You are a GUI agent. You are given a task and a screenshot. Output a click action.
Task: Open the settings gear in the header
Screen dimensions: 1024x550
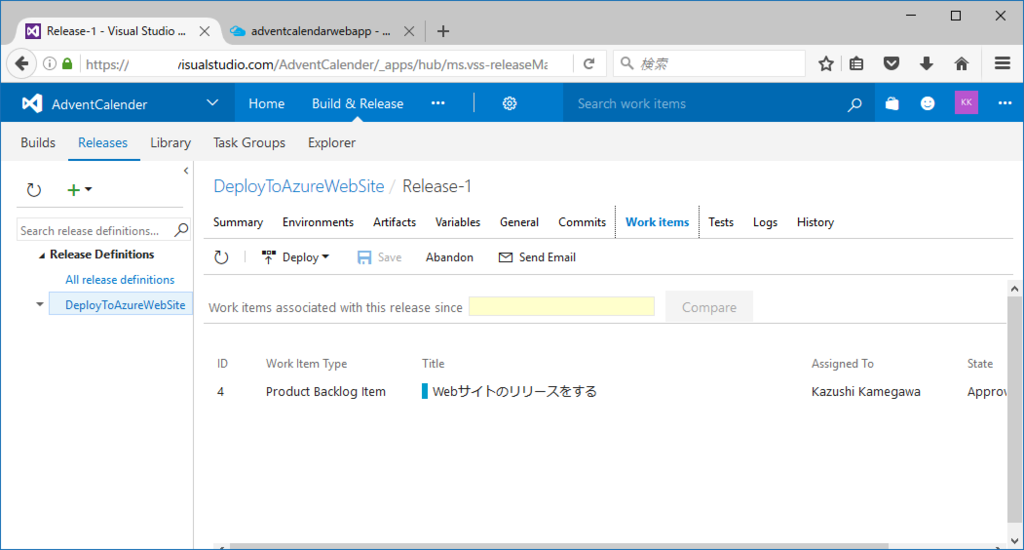click(509, 103)
